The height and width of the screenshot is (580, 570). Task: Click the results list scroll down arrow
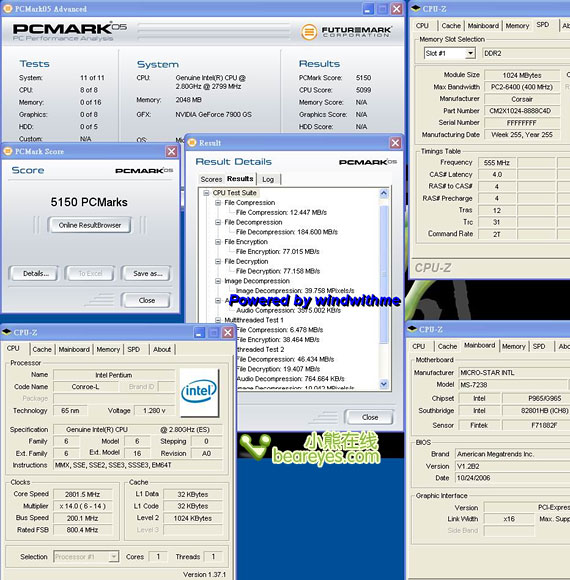(384, 384)
